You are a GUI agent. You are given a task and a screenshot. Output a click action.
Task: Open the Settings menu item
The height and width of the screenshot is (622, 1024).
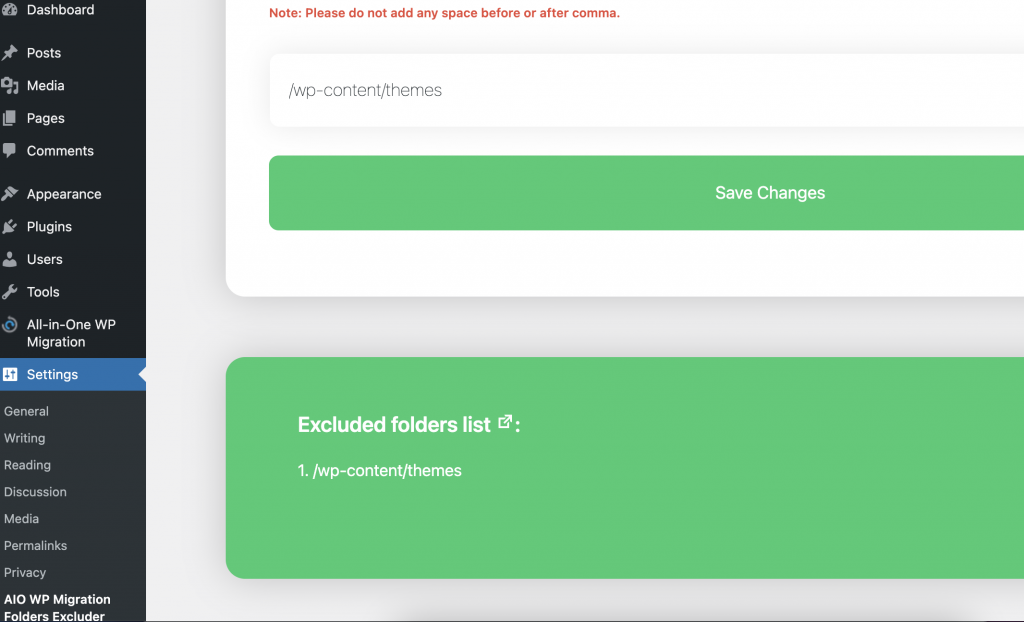pyautogui.click(x=52, y=375)
